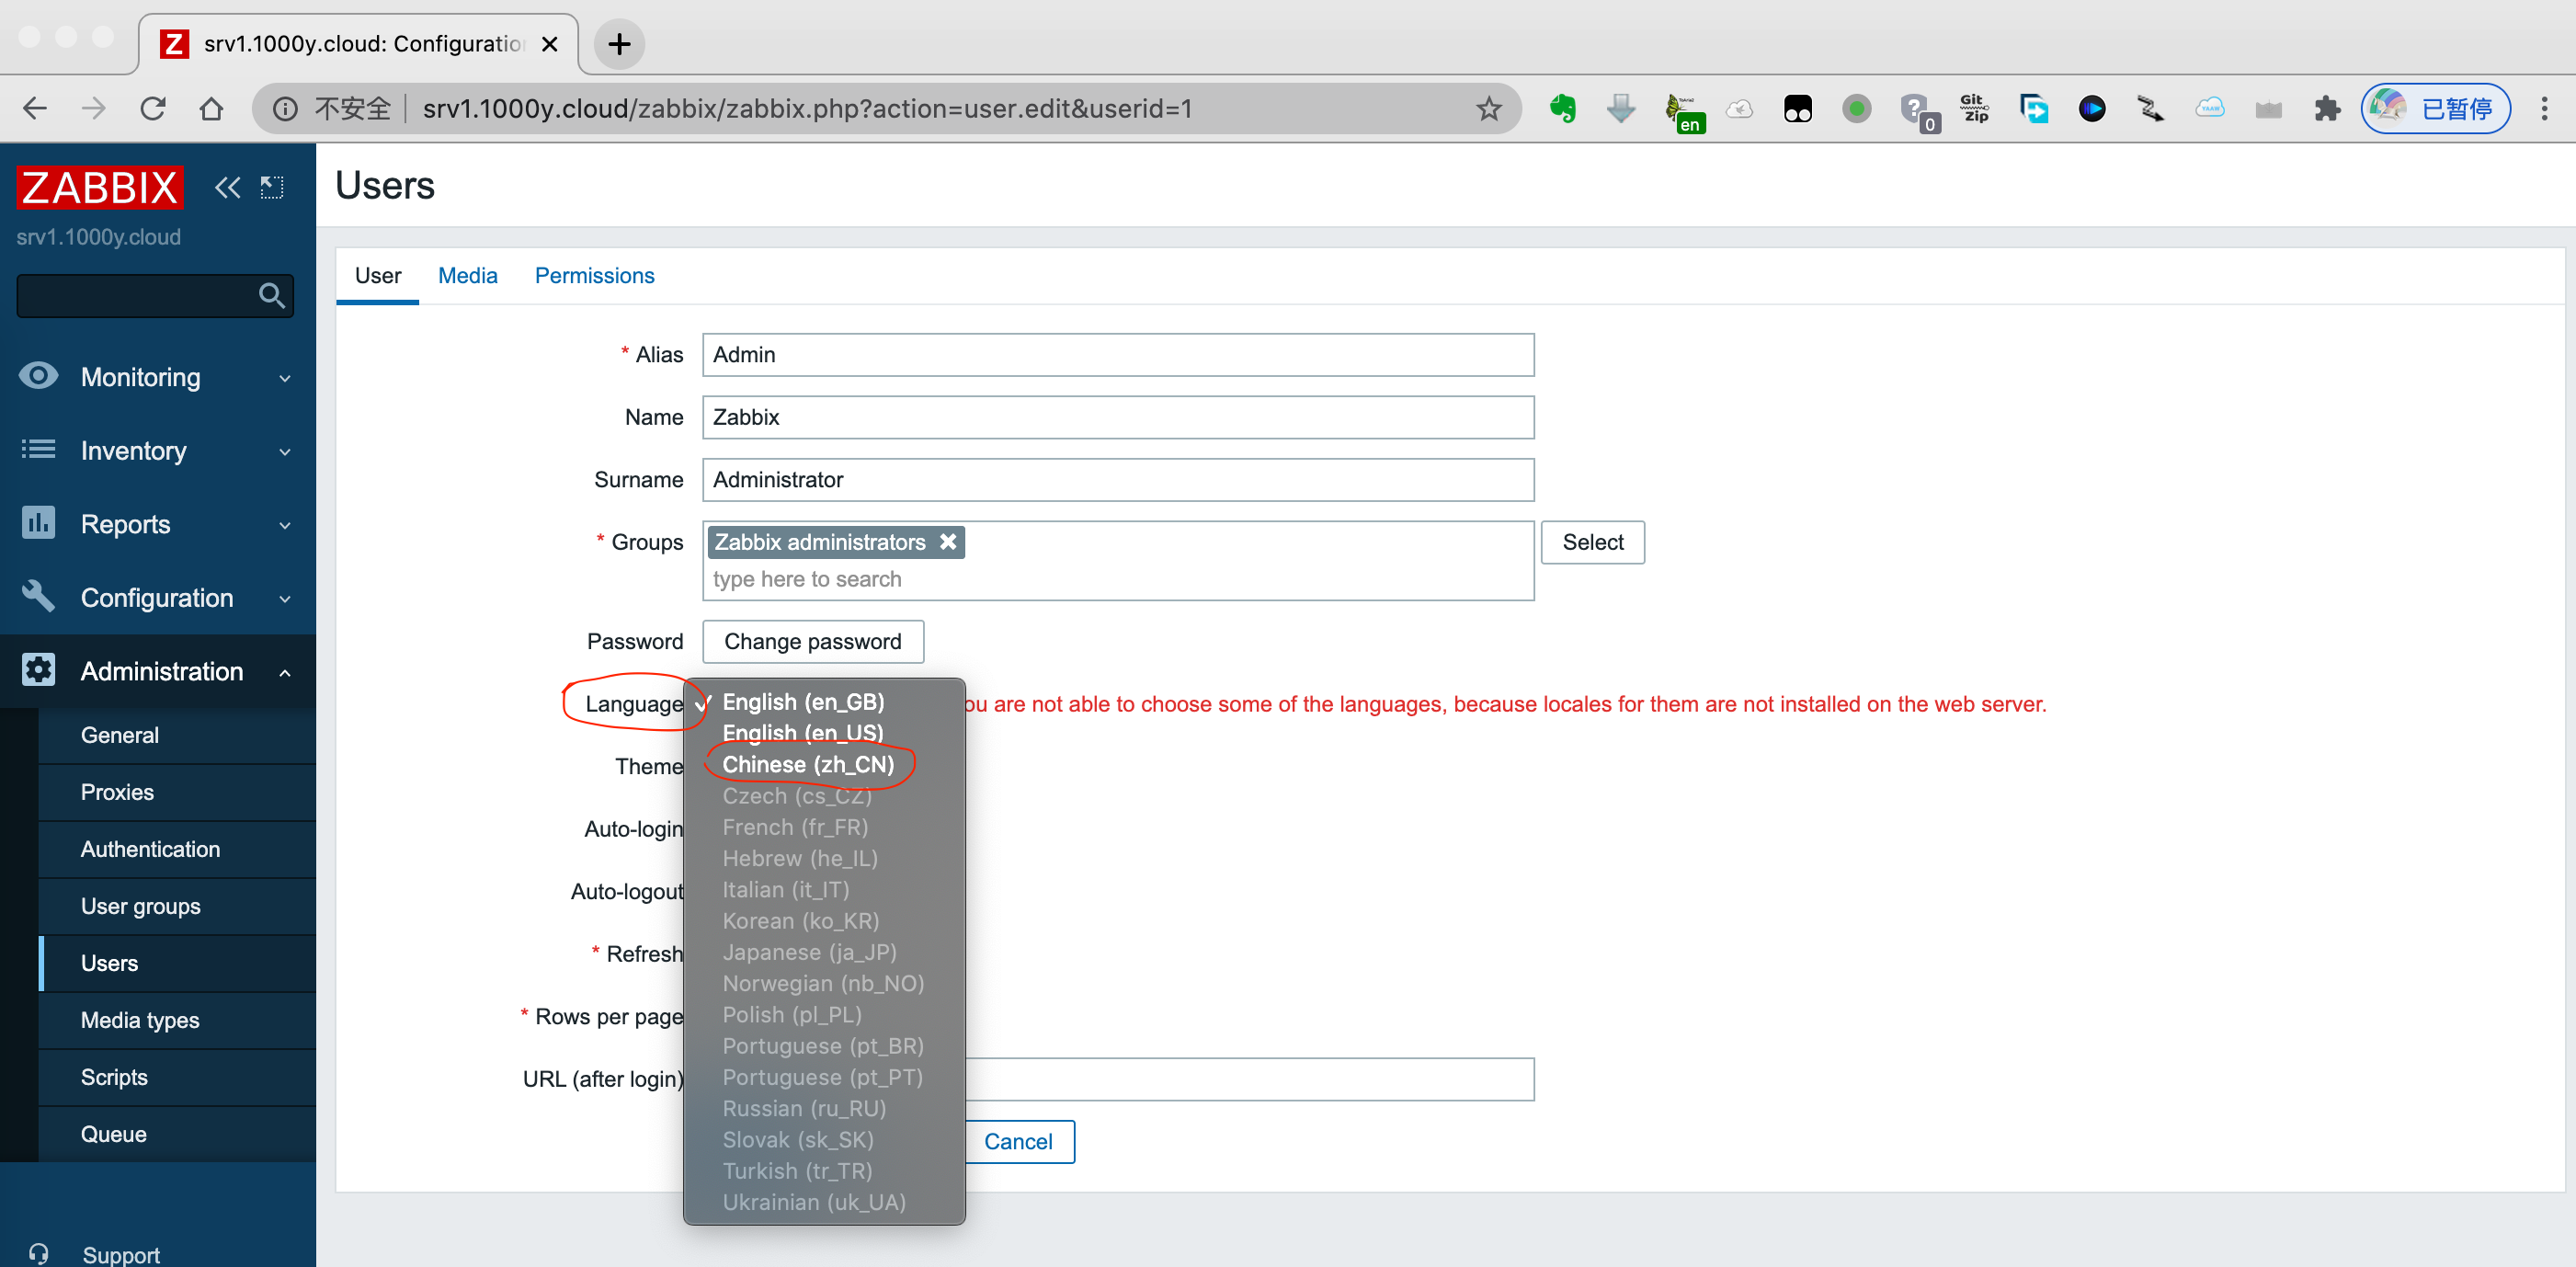Click into the Alias field

coord(1117,354)
